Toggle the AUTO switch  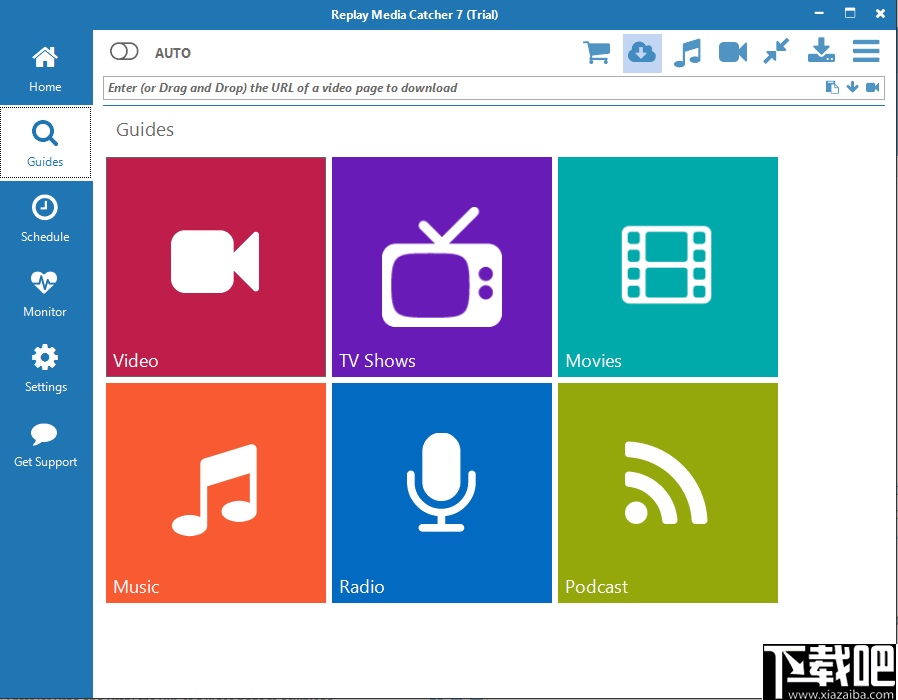click(x=124, y=52)
